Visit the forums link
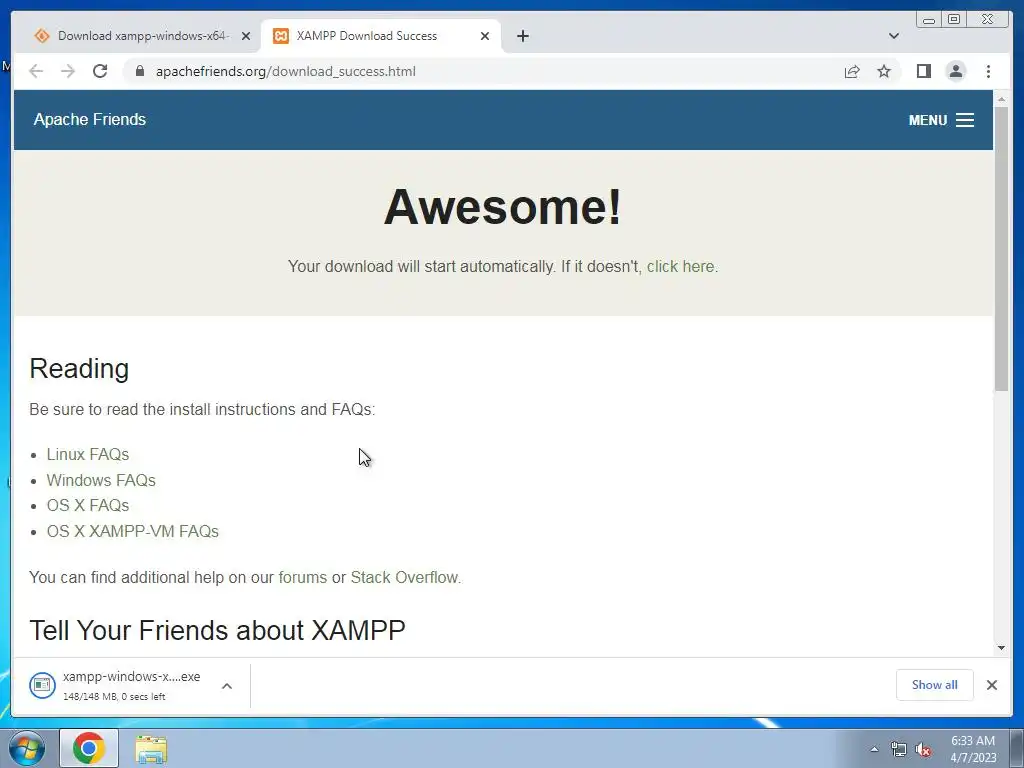The width and height of the screenshot is (1024, 768). pos(302,577)
